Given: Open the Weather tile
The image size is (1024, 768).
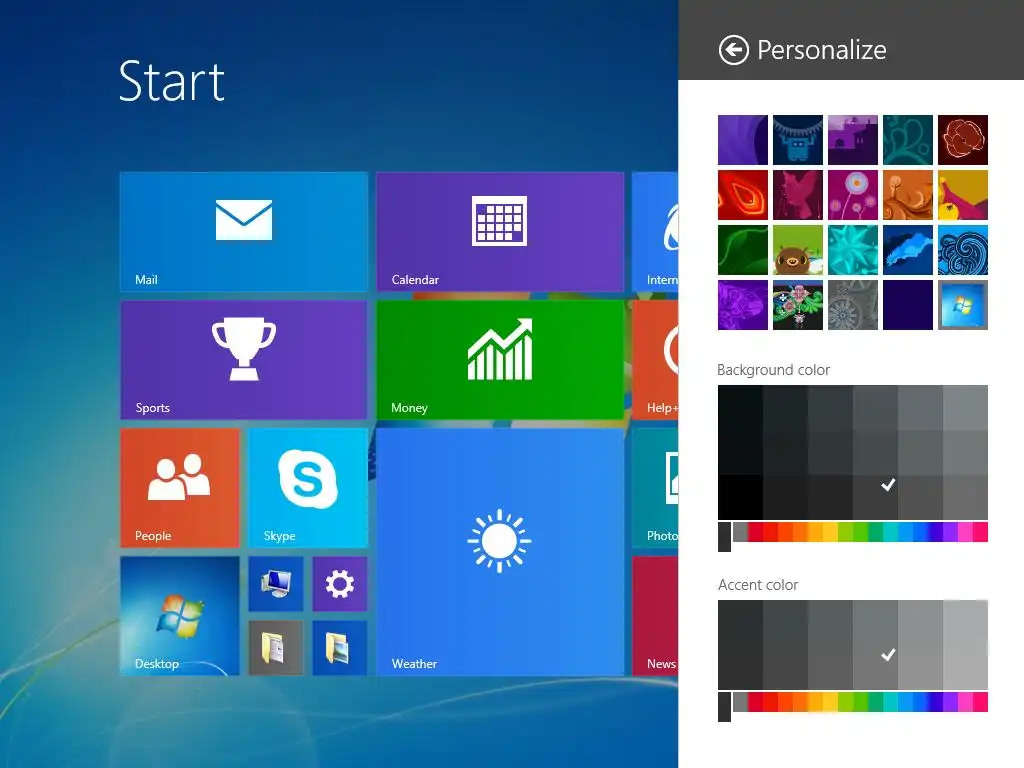Looking at the screenshot, I should [x=500, y=552].
